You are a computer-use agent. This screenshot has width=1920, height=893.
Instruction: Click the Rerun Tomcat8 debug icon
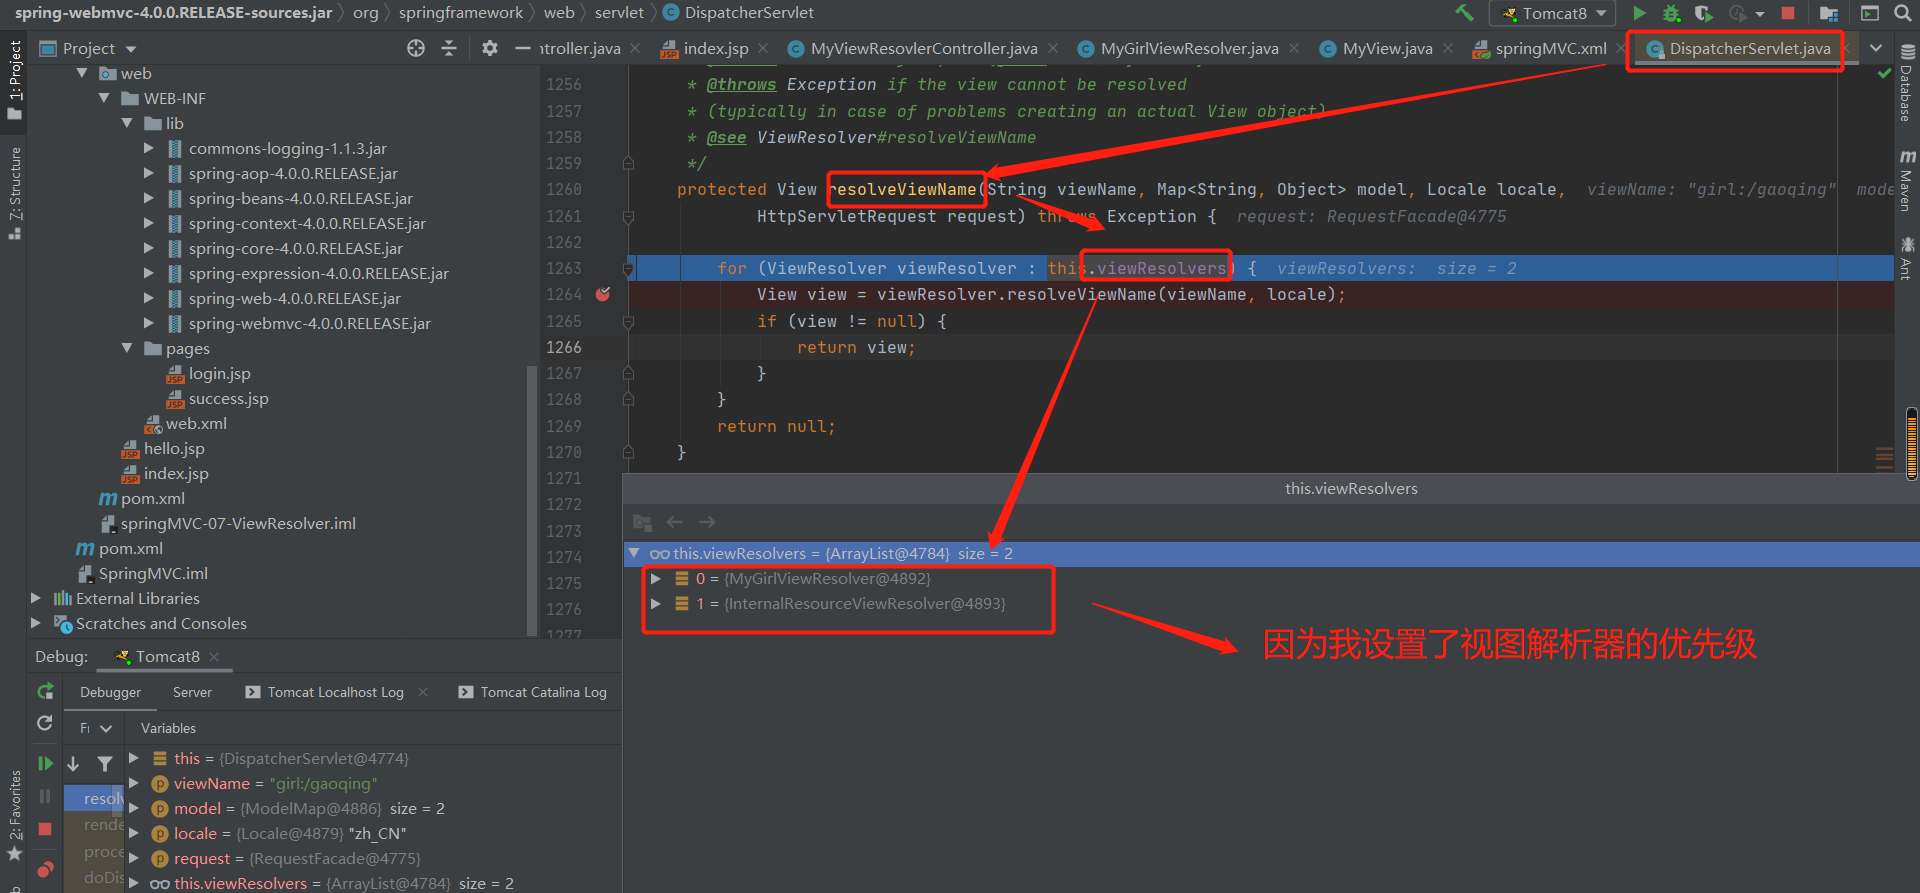click(45, 691)
